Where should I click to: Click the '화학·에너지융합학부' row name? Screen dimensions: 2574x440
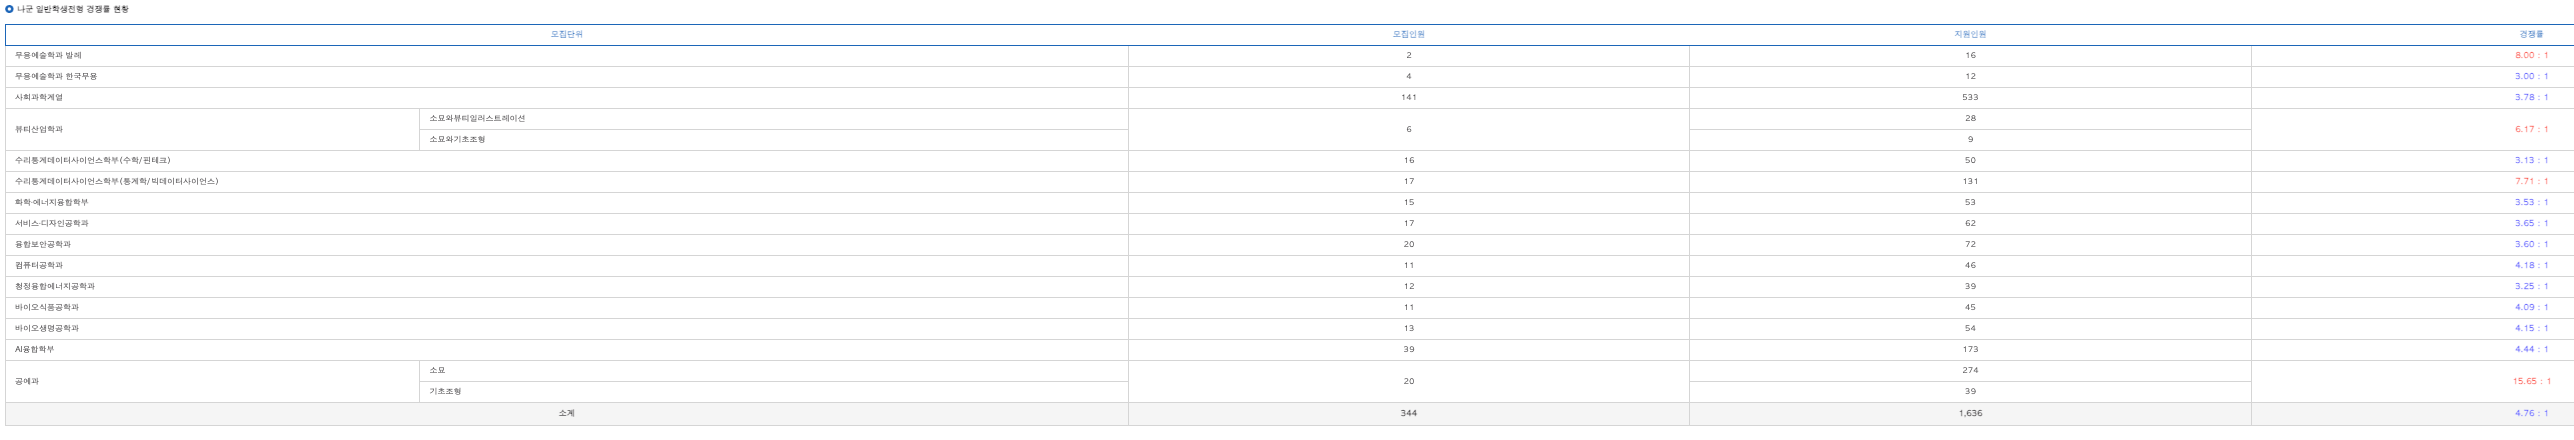point(51,202)
